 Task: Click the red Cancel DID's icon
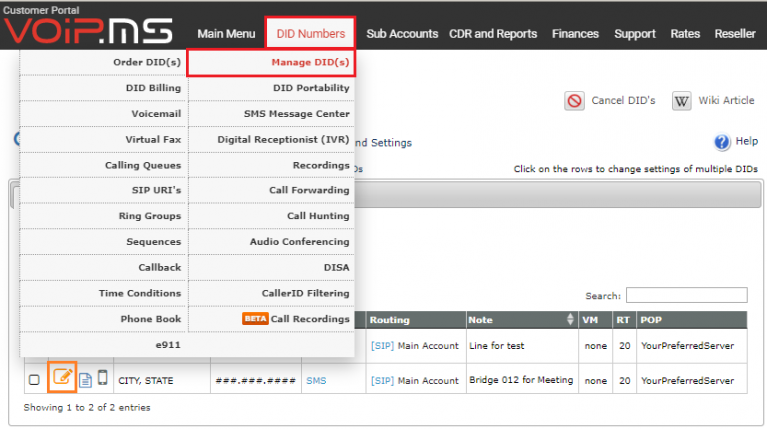574,101
